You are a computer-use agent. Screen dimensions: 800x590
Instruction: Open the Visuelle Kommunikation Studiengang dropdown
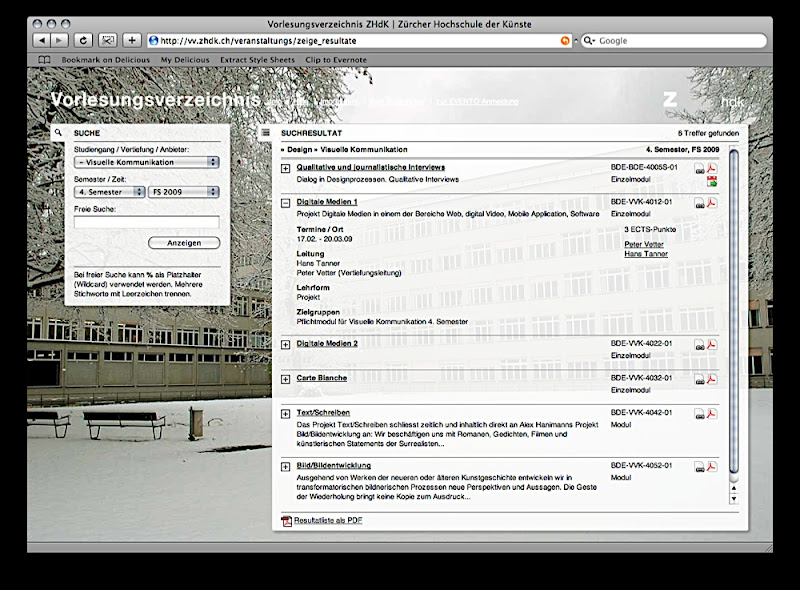click(146, 162)
